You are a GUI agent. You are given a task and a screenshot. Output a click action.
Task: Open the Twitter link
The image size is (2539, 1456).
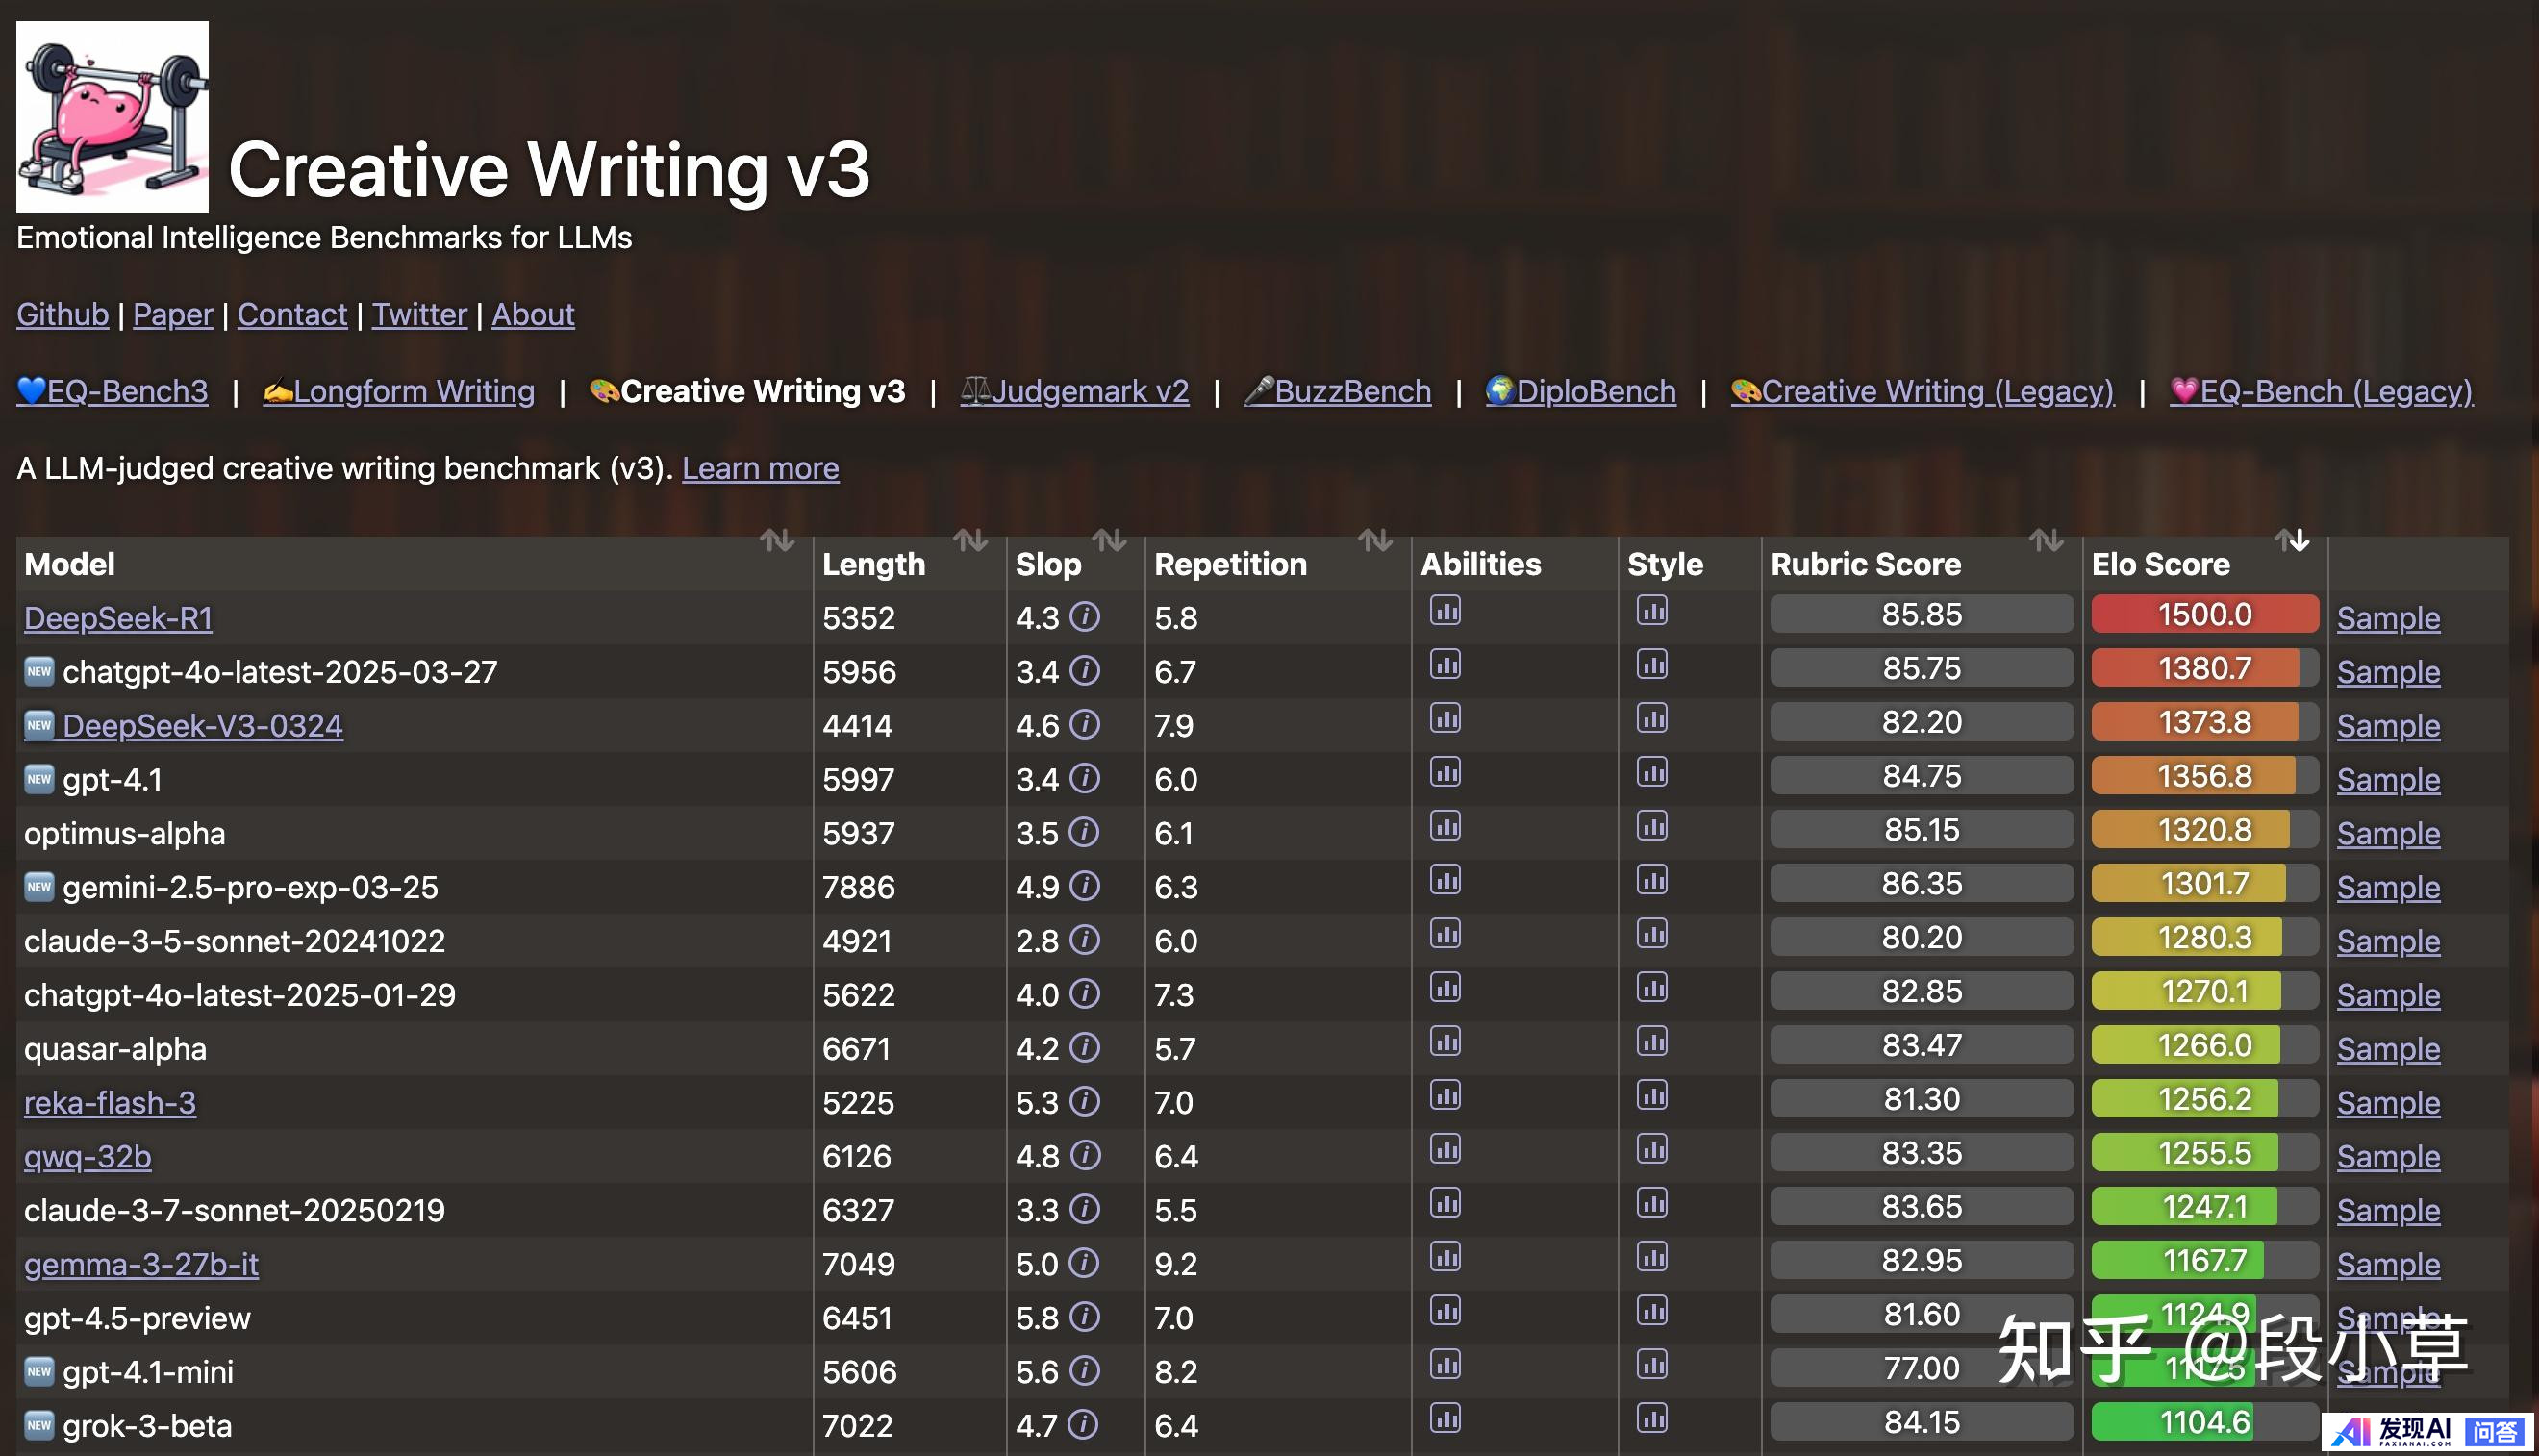point(419,315)
